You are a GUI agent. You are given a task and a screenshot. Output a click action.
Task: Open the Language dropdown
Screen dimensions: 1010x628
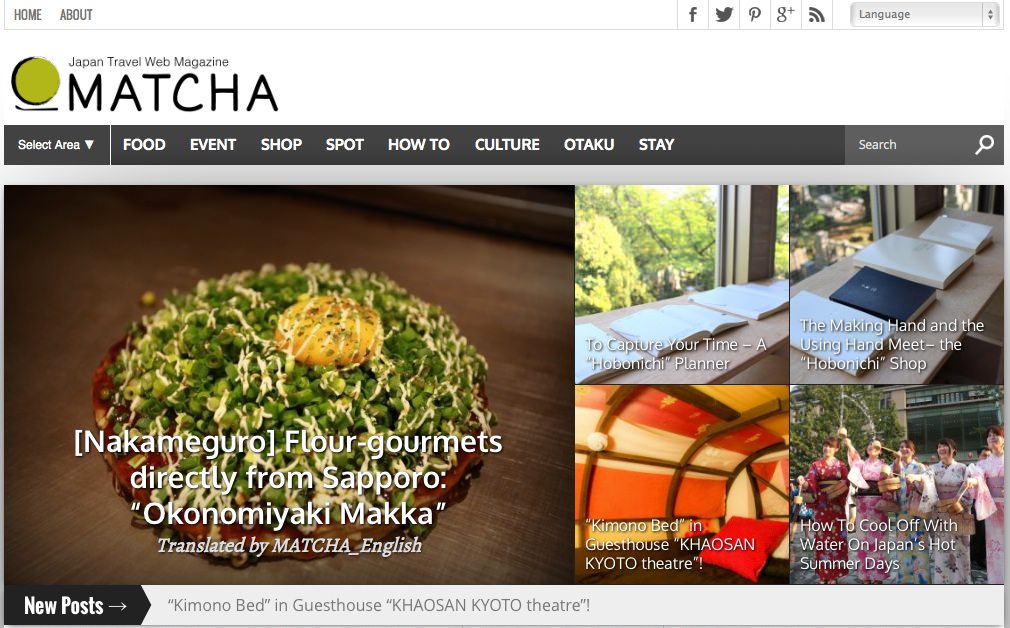coord(924,14)
